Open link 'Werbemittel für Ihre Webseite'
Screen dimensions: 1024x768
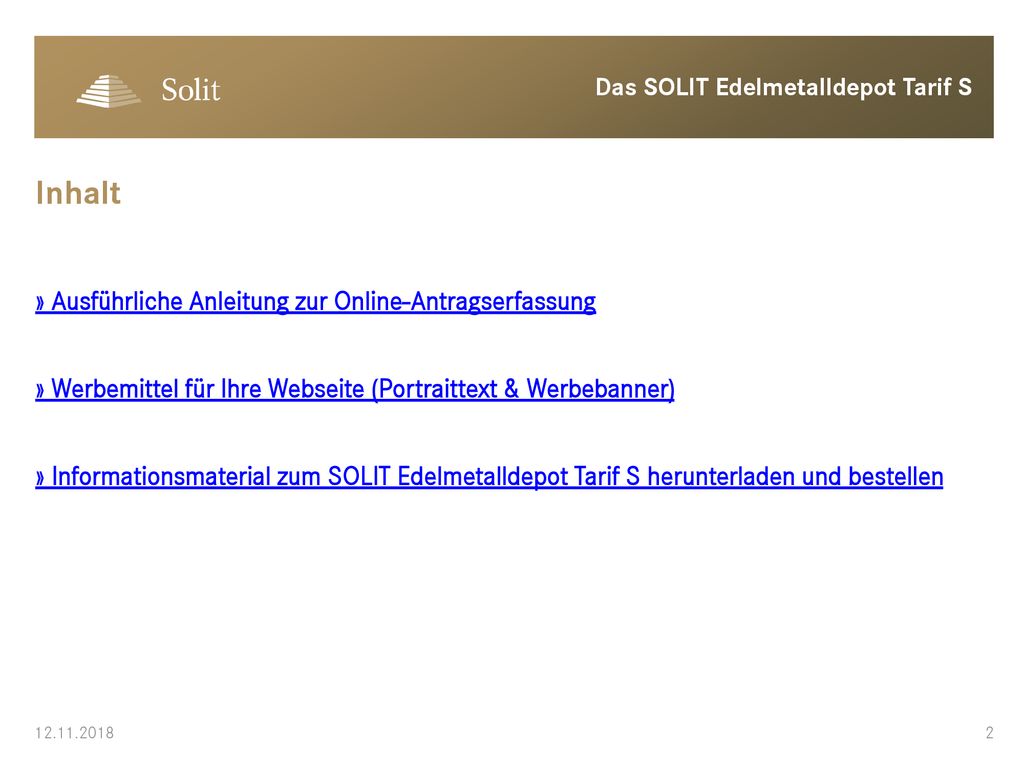[x=355, y=389]
